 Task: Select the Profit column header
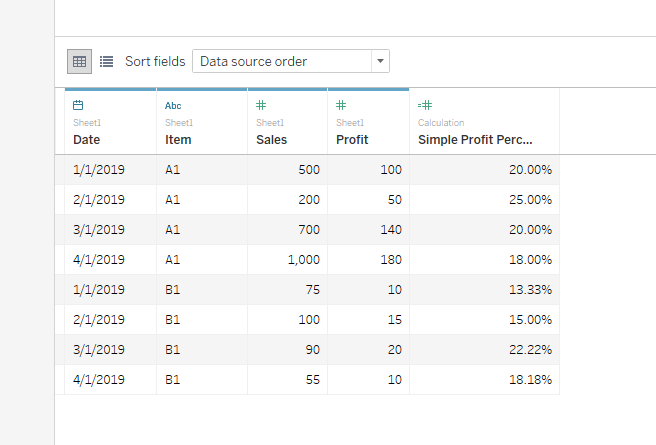352,140
